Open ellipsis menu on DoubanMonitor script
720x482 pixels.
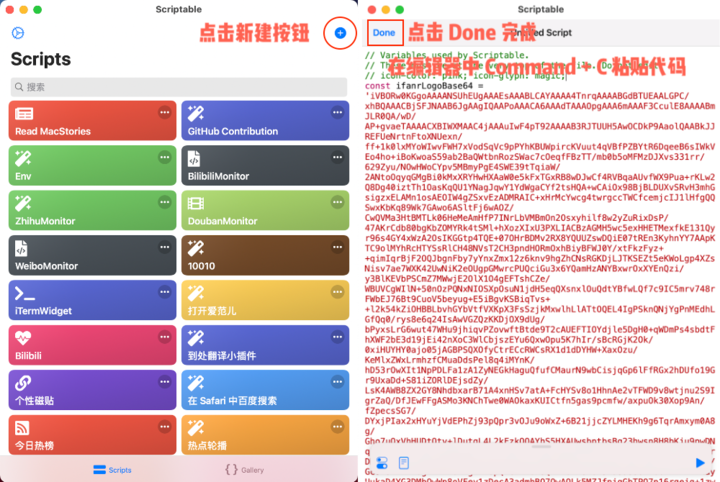(x=338, y=202)
